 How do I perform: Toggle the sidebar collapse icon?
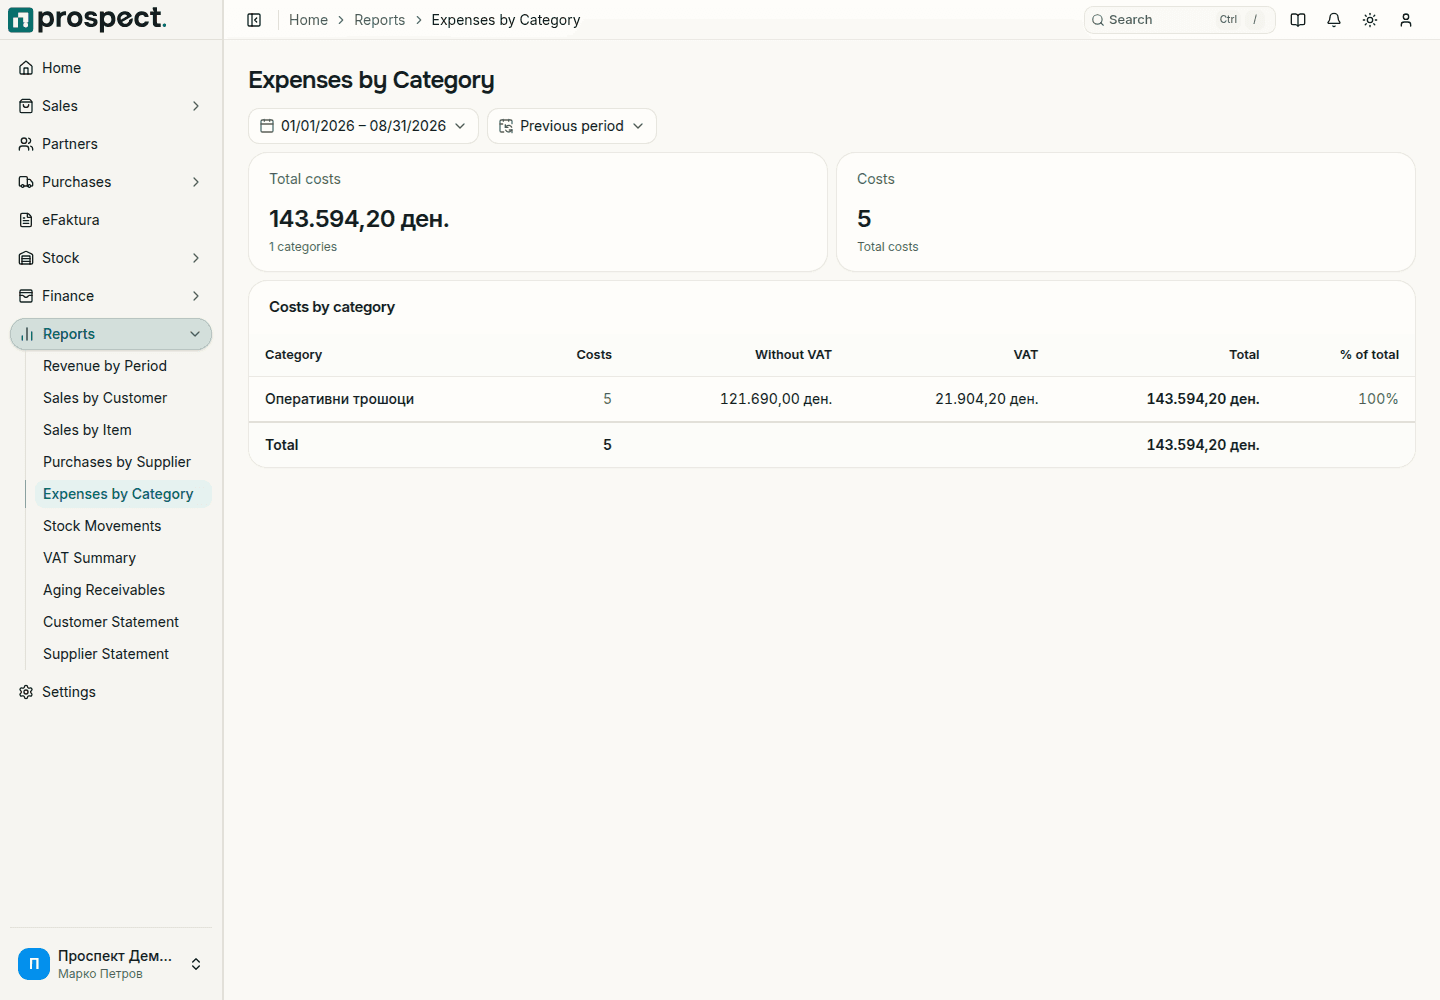coord(254,20)
